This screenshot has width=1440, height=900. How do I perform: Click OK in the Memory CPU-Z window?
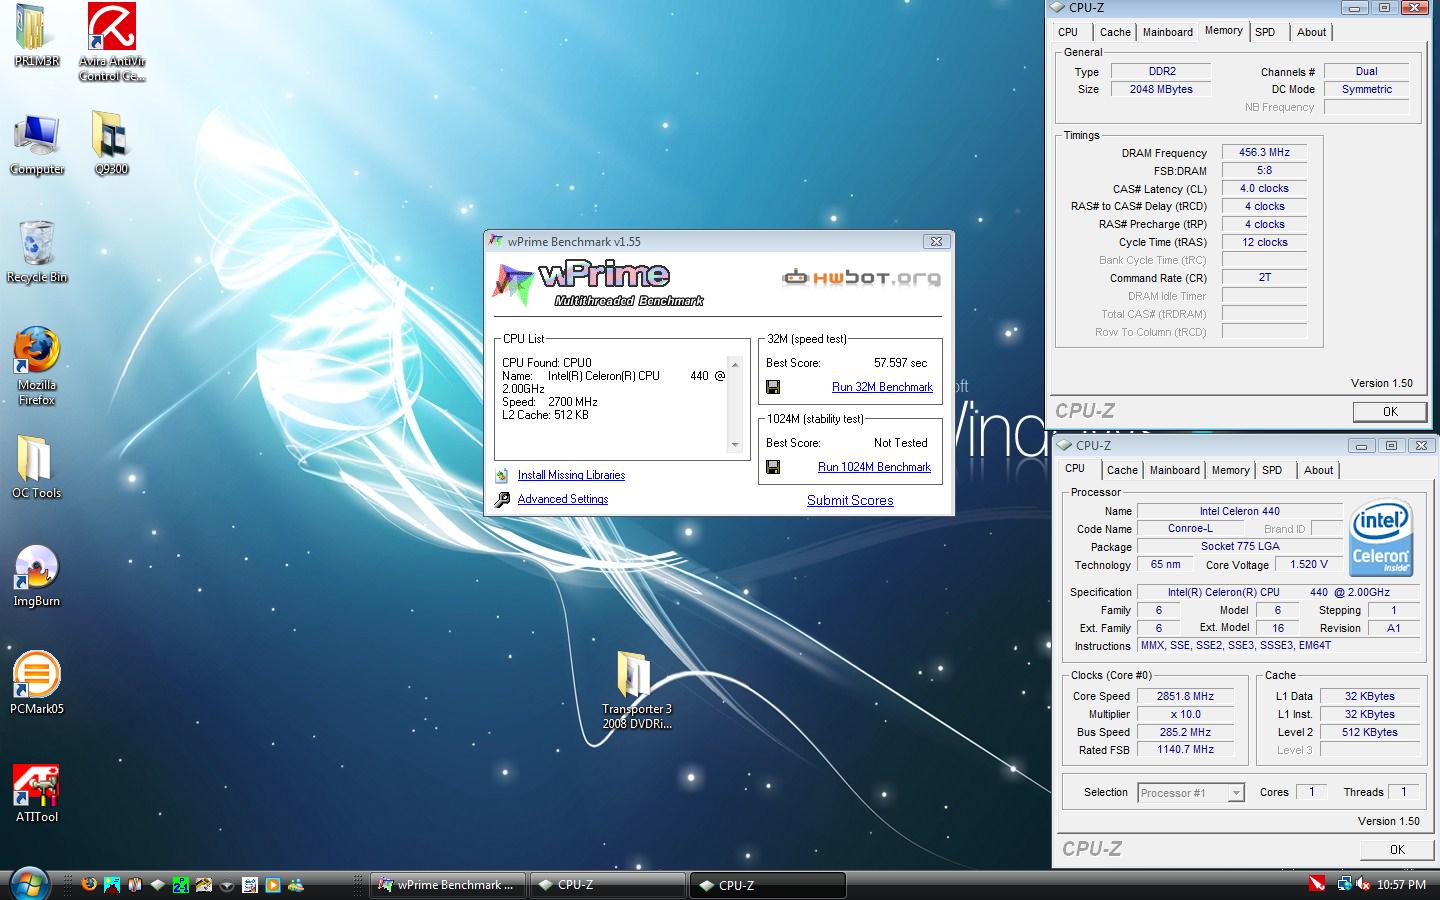click(x=1389, y=411)
